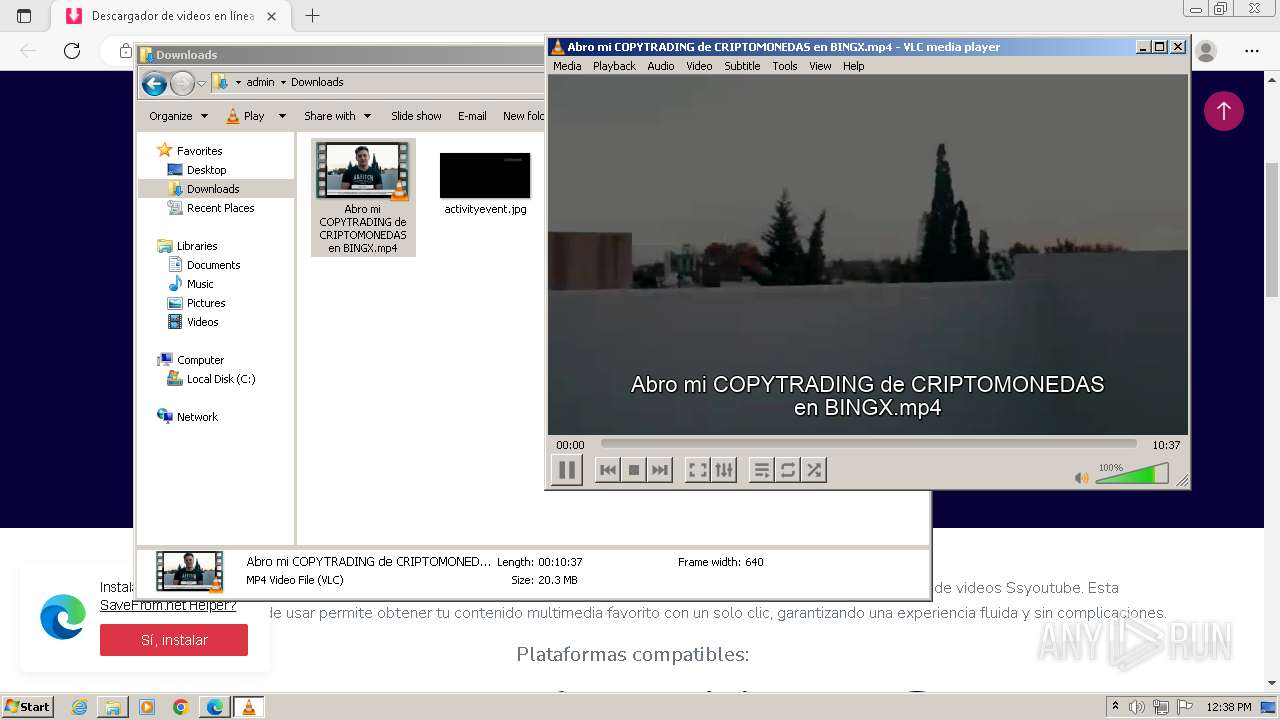Click Sí, instalar button
This screenshot has height=720, width=1280.
[174, 640]
